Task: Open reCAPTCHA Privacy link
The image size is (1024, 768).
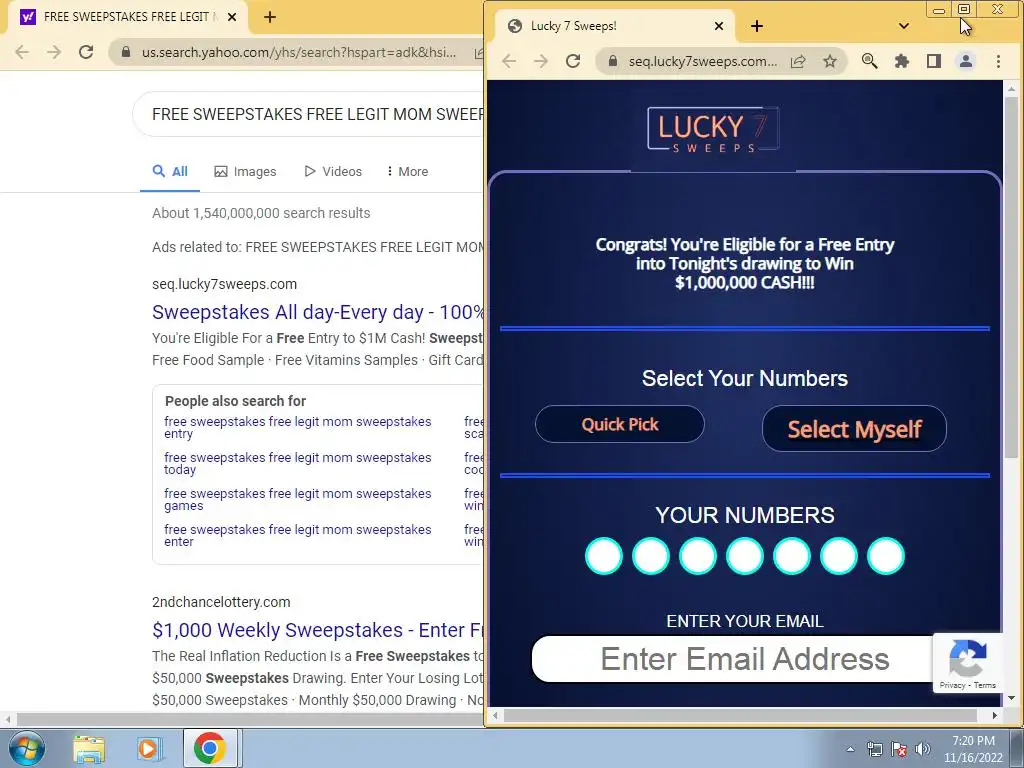Action: coord(952,685)
